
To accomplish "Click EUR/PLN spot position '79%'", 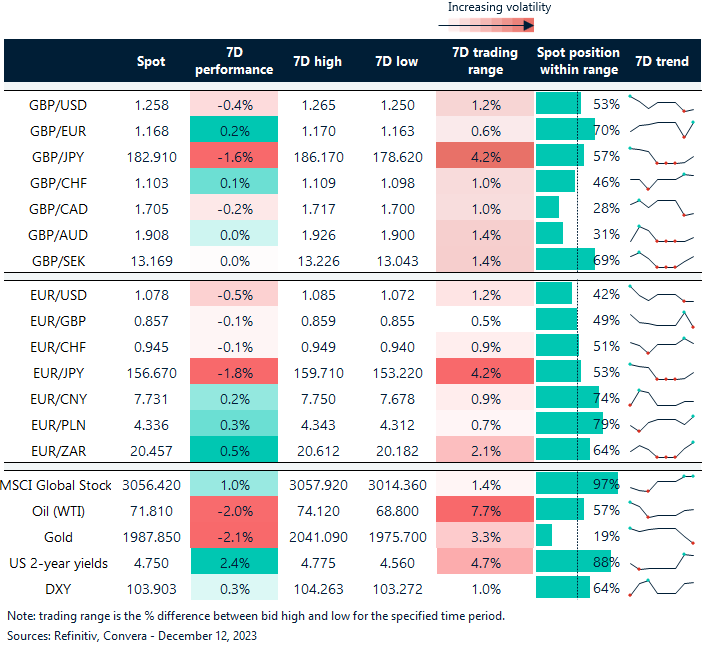I will [x=606, y=424].
